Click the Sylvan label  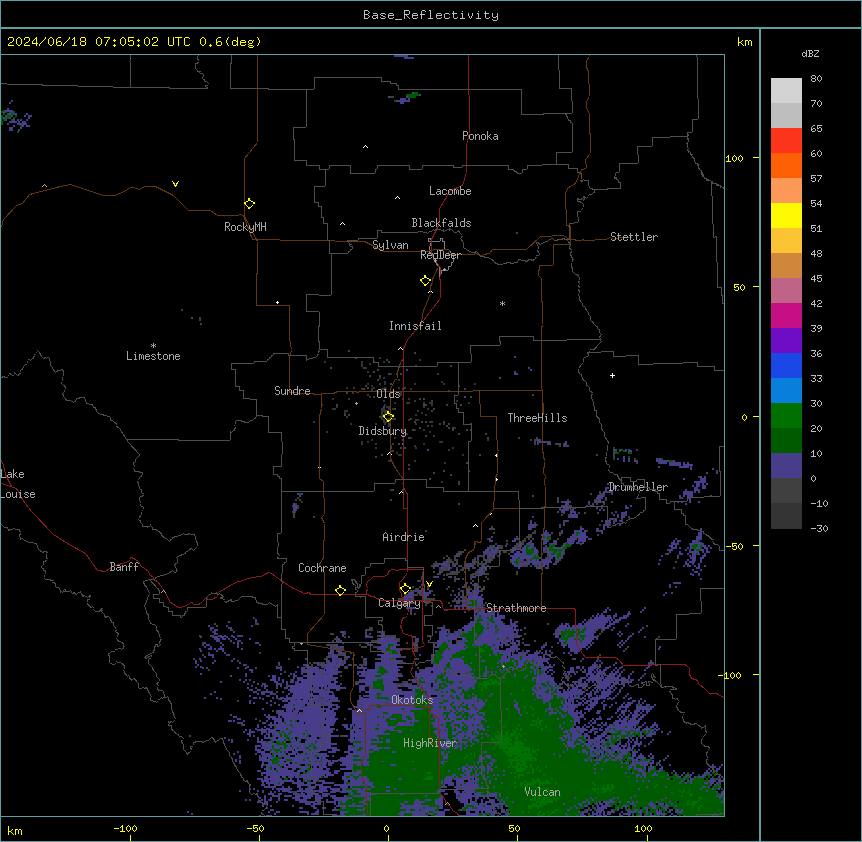pyautogui.click(x=390, y=245)
